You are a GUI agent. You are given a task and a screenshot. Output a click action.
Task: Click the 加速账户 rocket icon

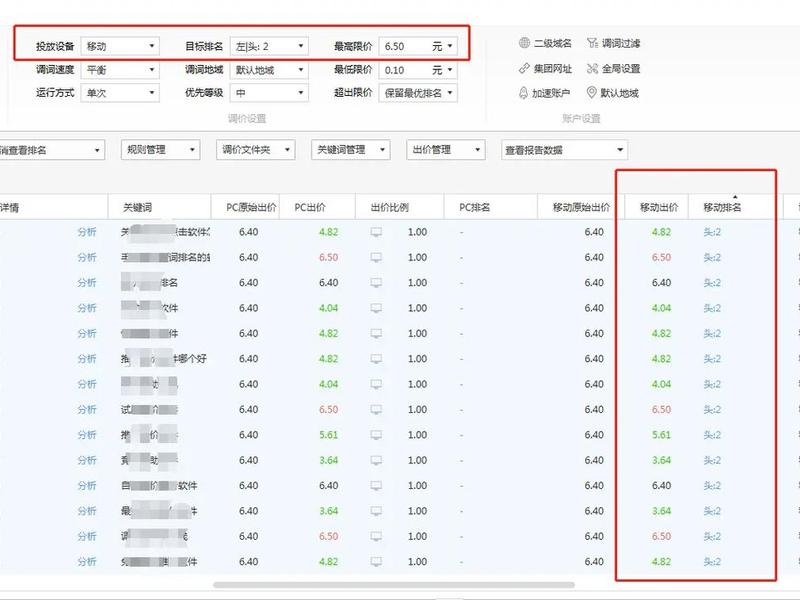(523, 93)
